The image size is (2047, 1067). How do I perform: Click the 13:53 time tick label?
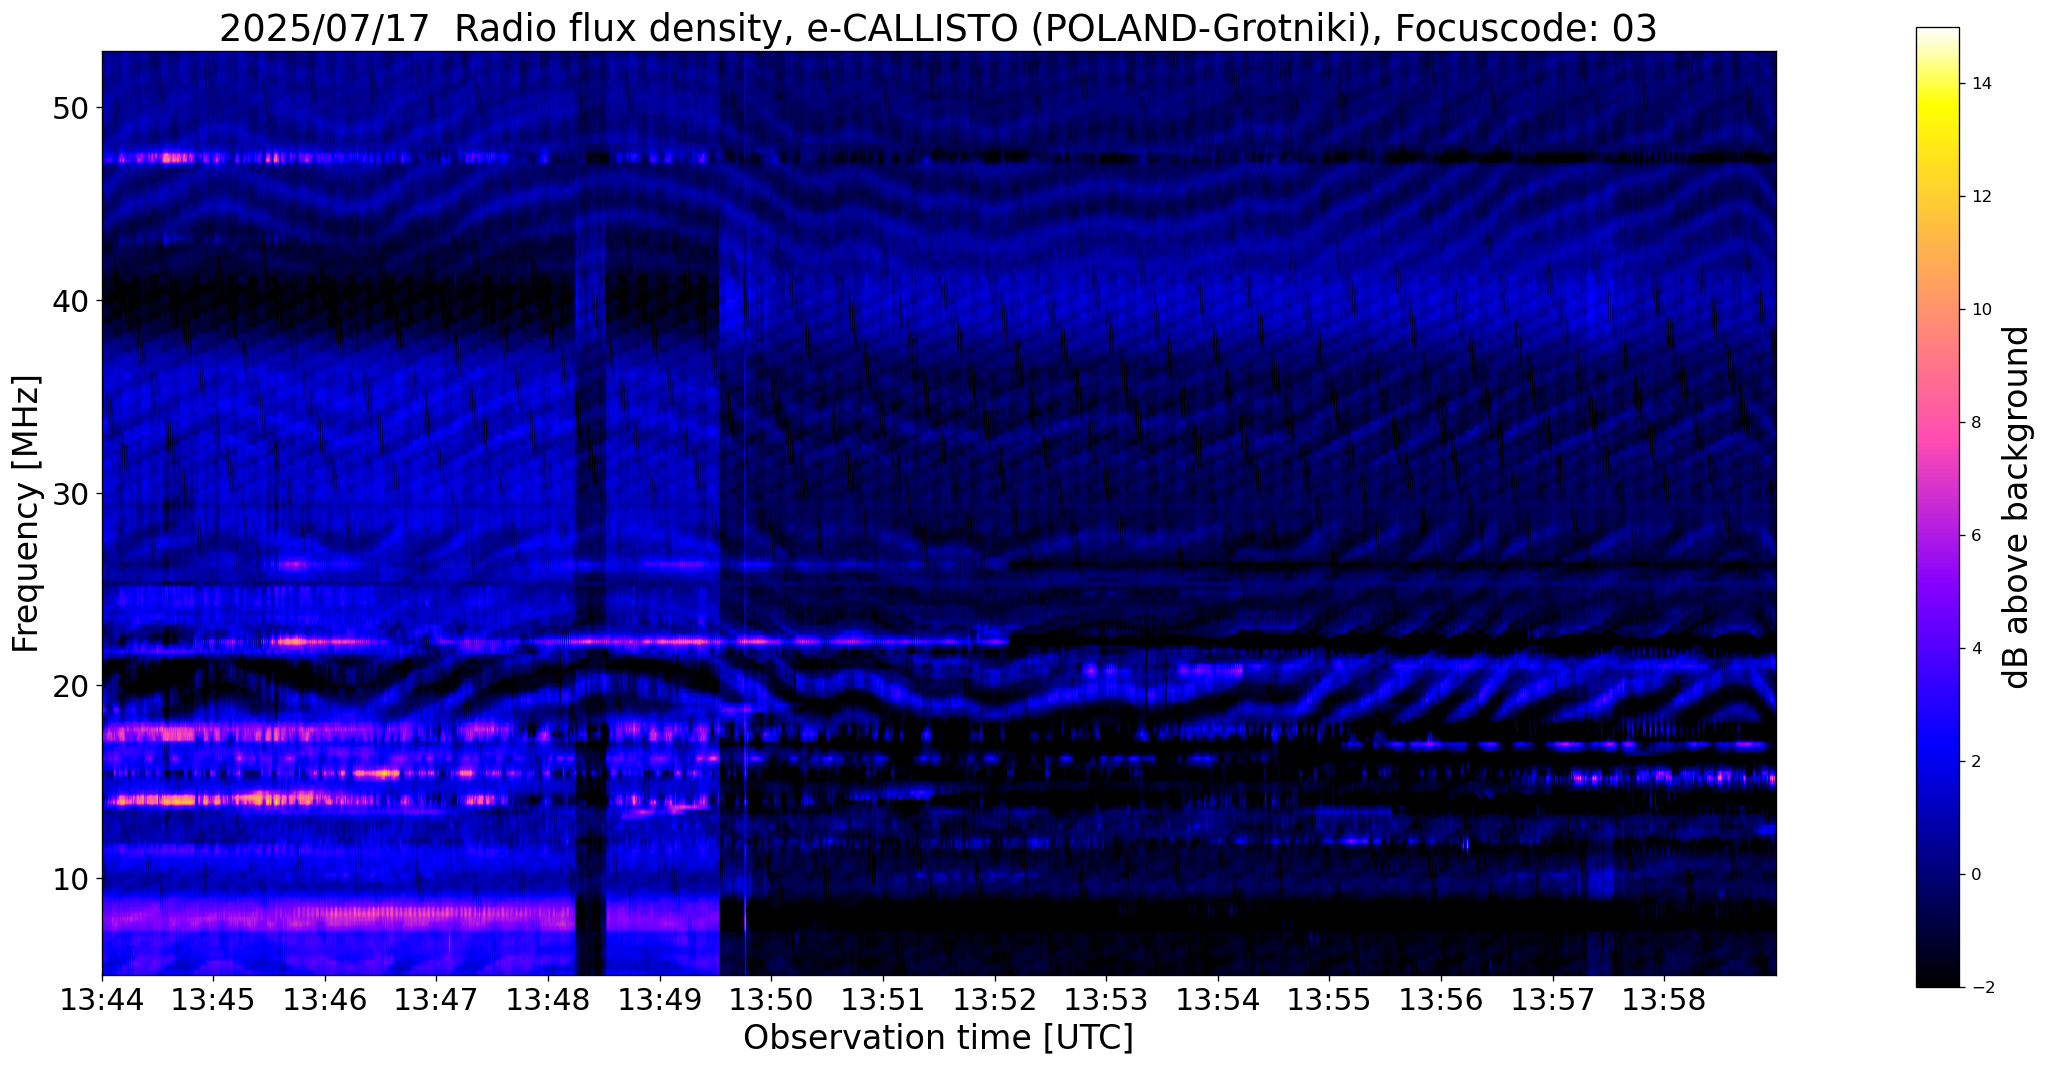(x=1106, y=1000)
